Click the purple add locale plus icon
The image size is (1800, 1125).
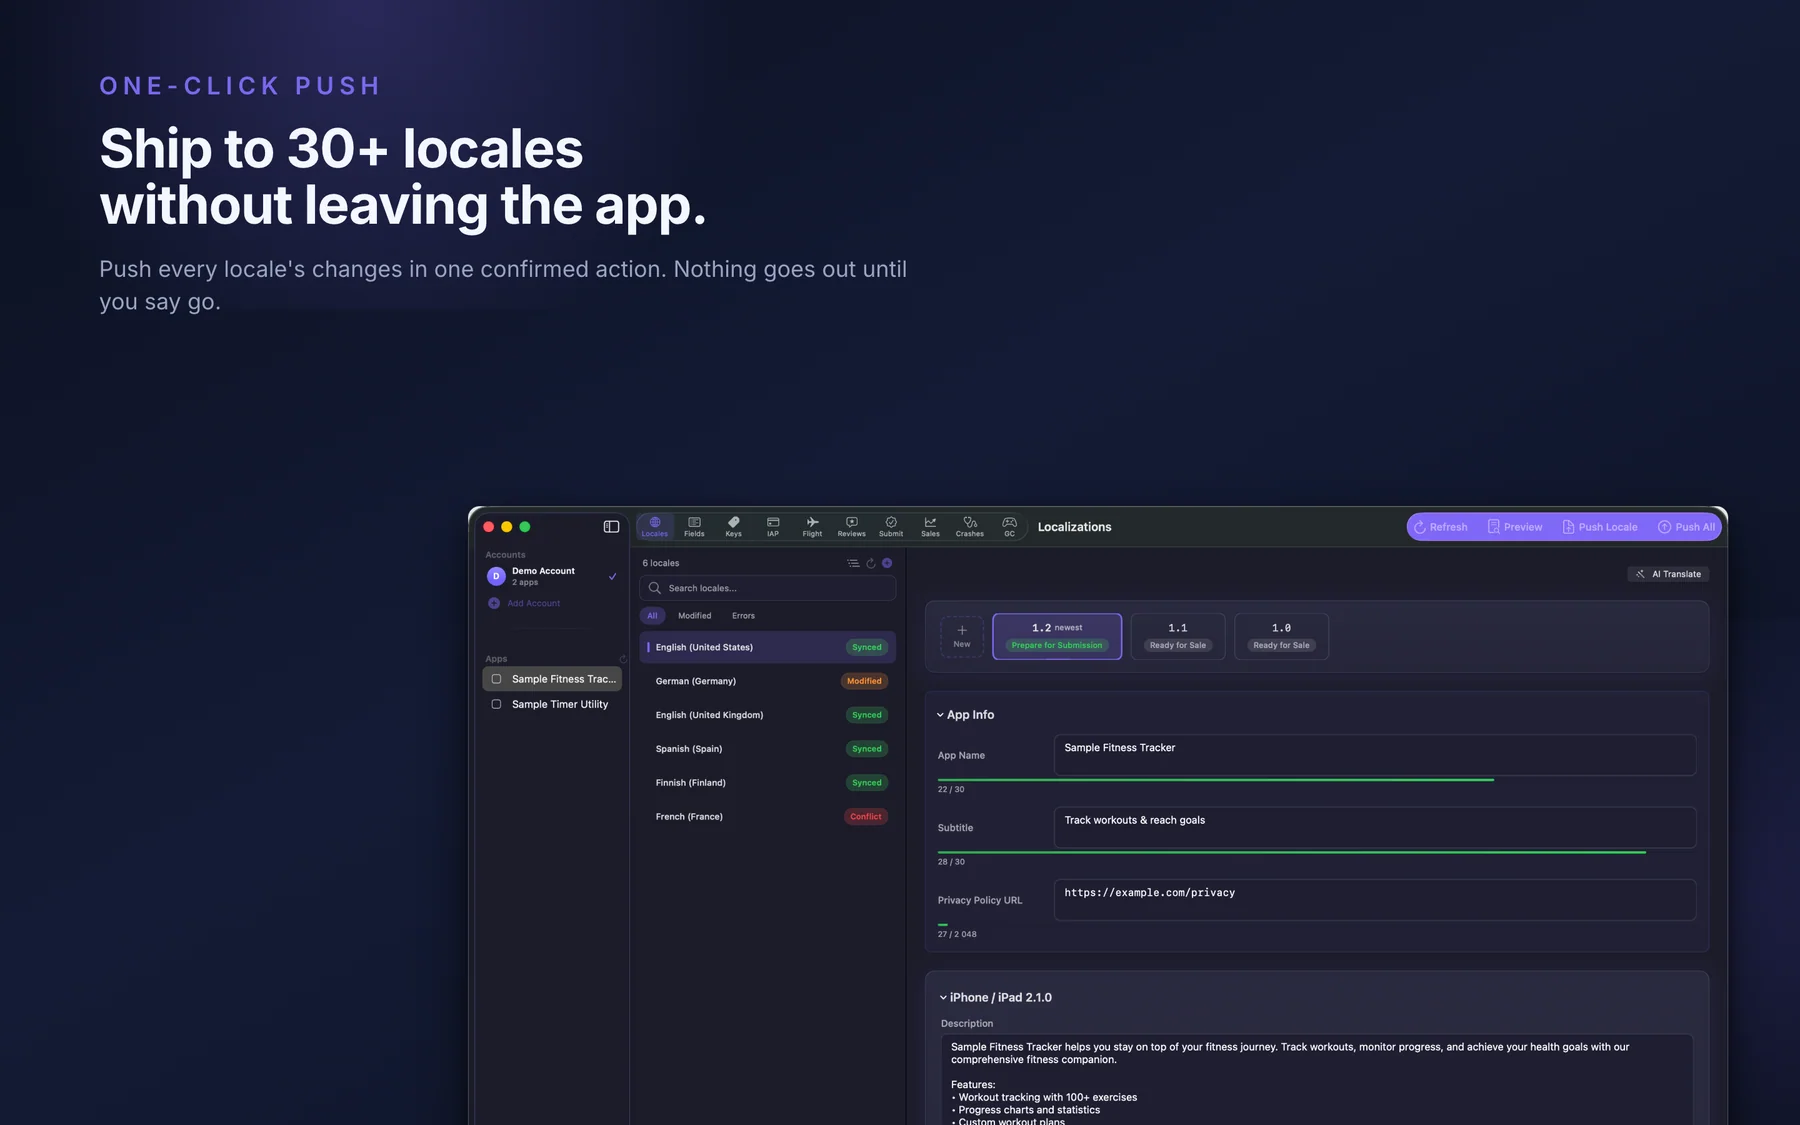887,563
